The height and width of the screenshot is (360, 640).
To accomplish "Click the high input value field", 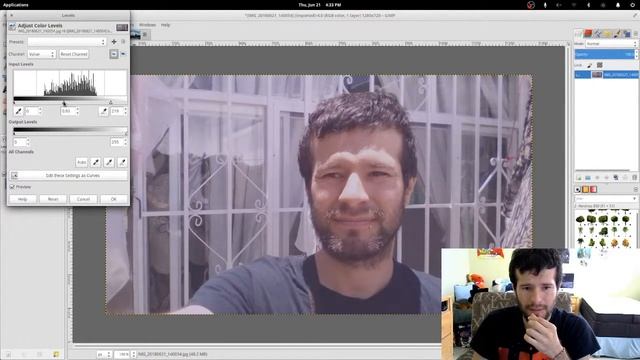I will [119, 111].
